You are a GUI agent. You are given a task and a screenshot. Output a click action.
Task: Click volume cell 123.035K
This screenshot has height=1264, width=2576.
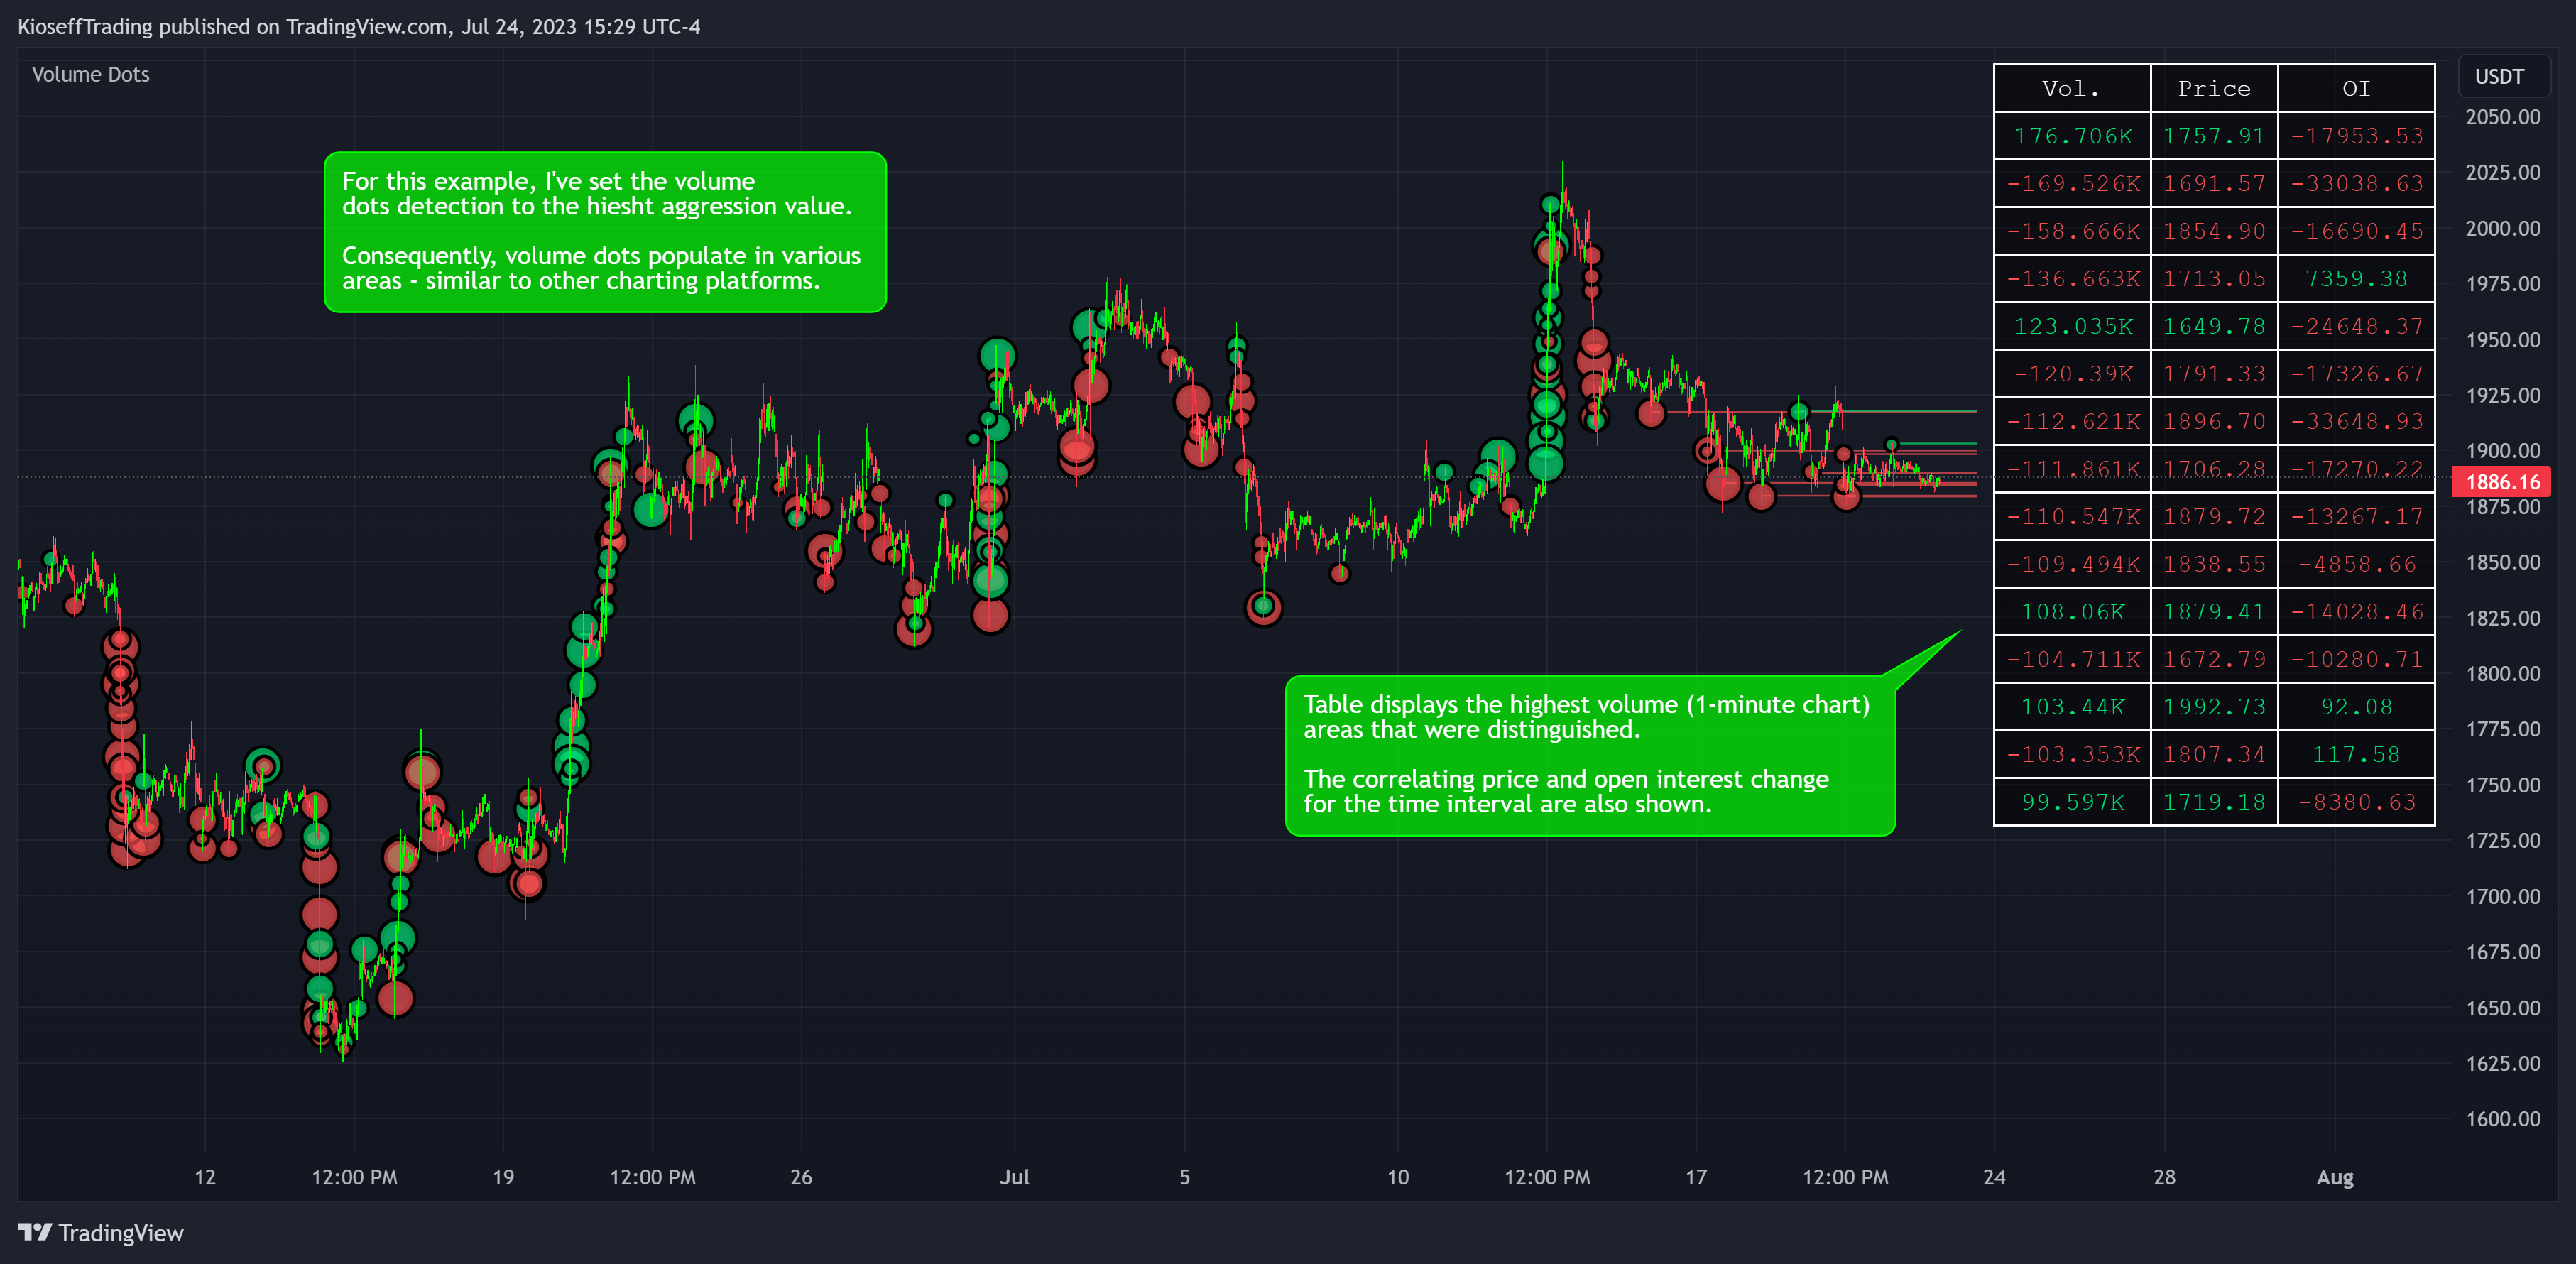(x=2072, y=326)
